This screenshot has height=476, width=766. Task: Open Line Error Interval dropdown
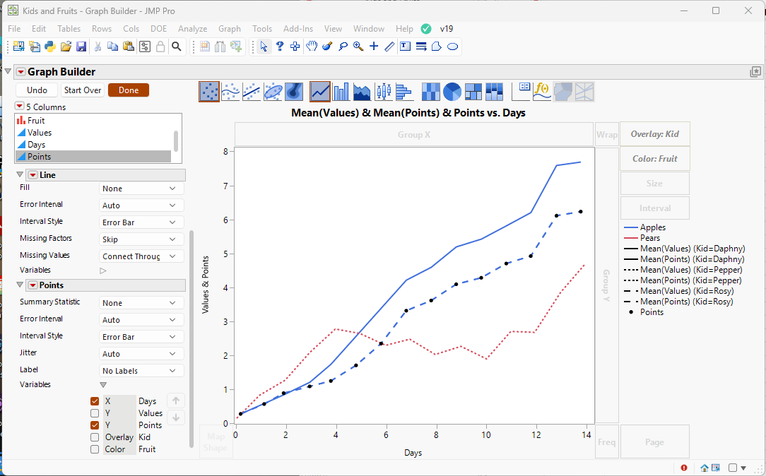[x=141, y=206]
